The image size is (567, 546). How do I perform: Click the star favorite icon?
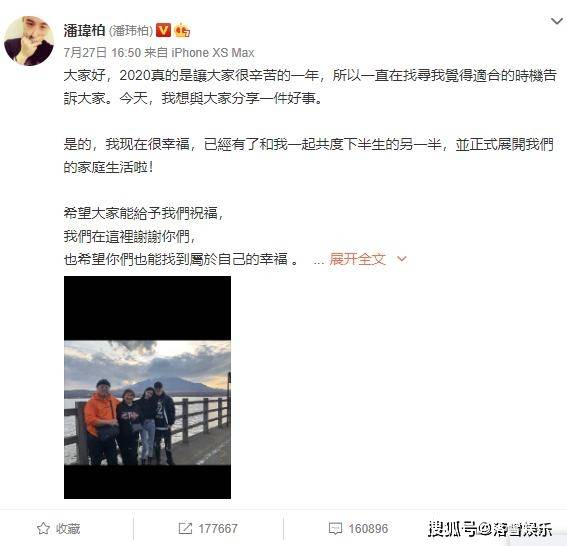click(x=43, y=528)
